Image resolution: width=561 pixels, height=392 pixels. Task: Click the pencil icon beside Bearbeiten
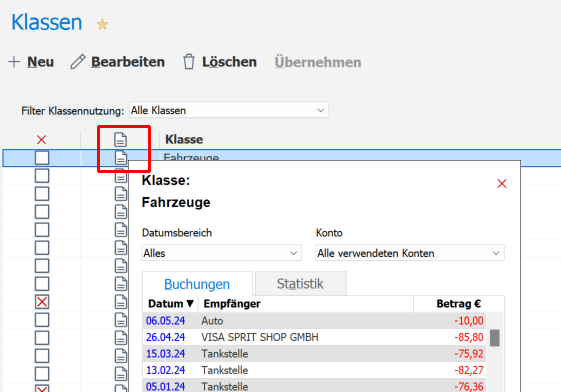(x=78, y=62)
